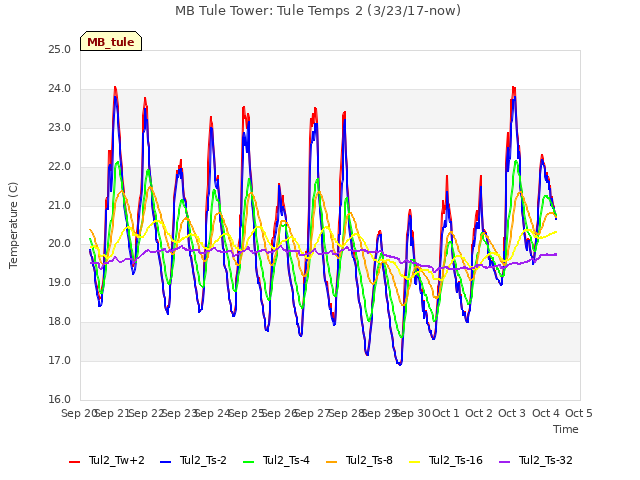Click the Temperature (C) axis label

click(13, 225)
